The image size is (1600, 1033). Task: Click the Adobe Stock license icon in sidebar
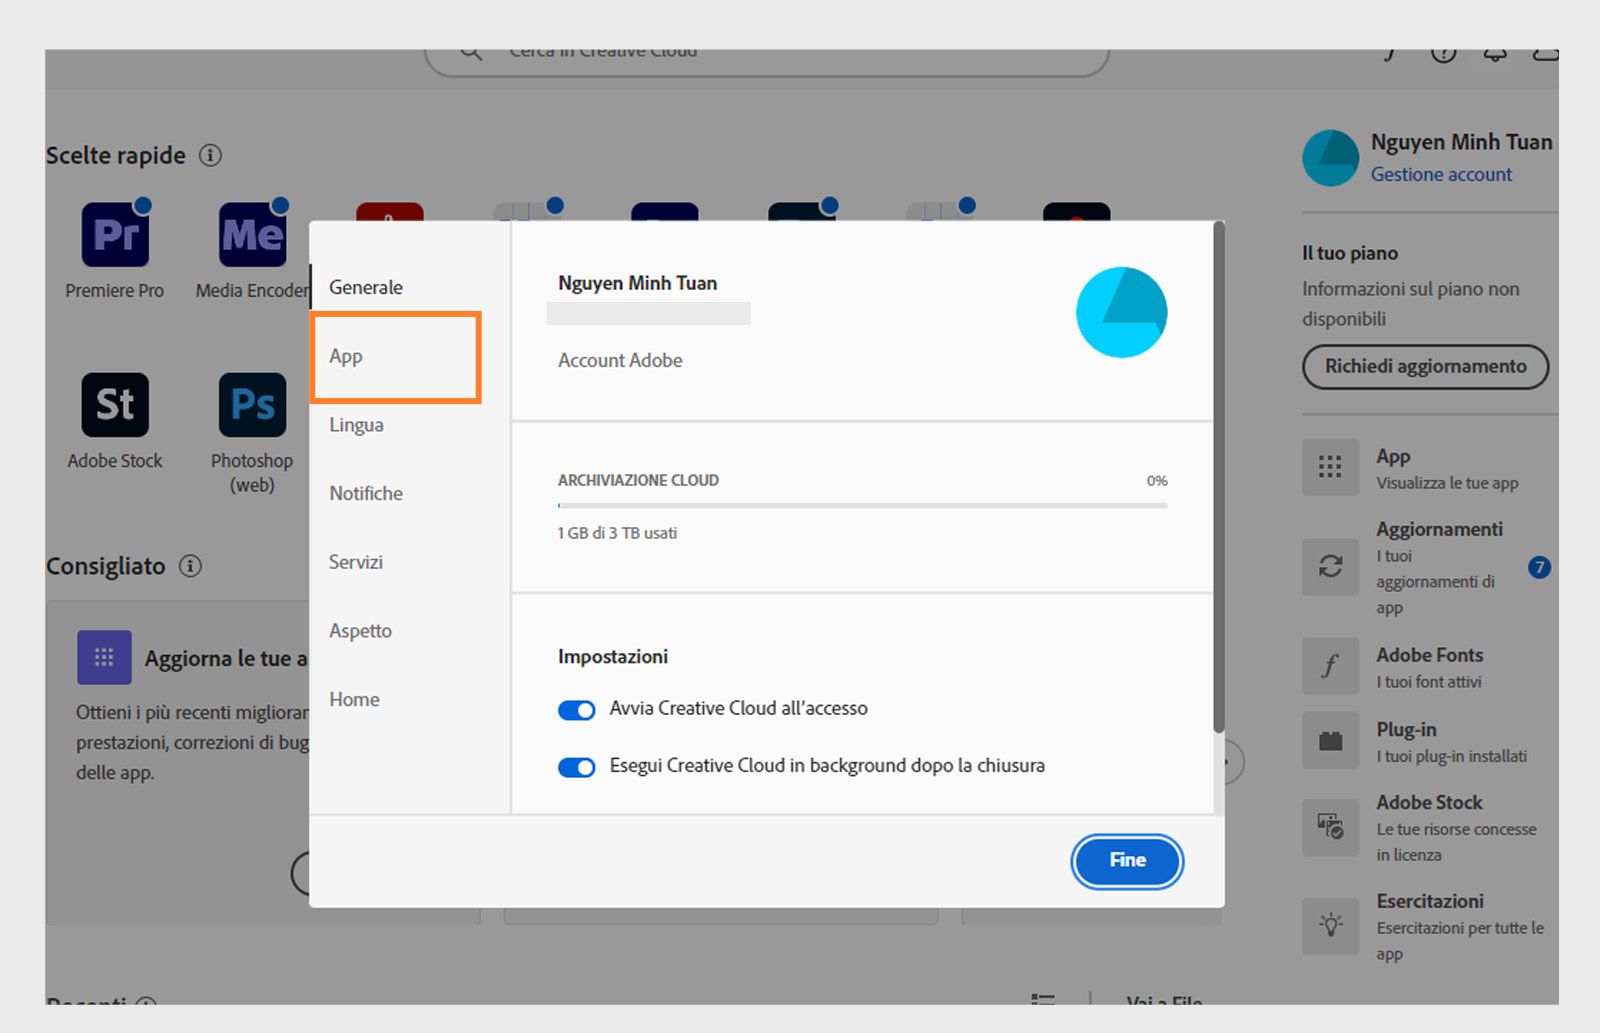[x=1330, y=827]
